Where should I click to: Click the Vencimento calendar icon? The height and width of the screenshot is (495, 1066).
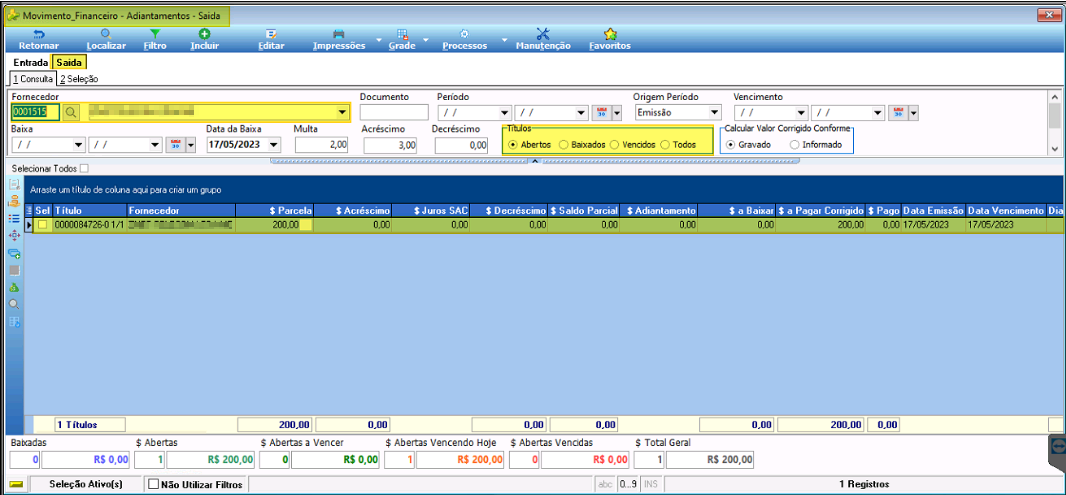tap(899, 113)
